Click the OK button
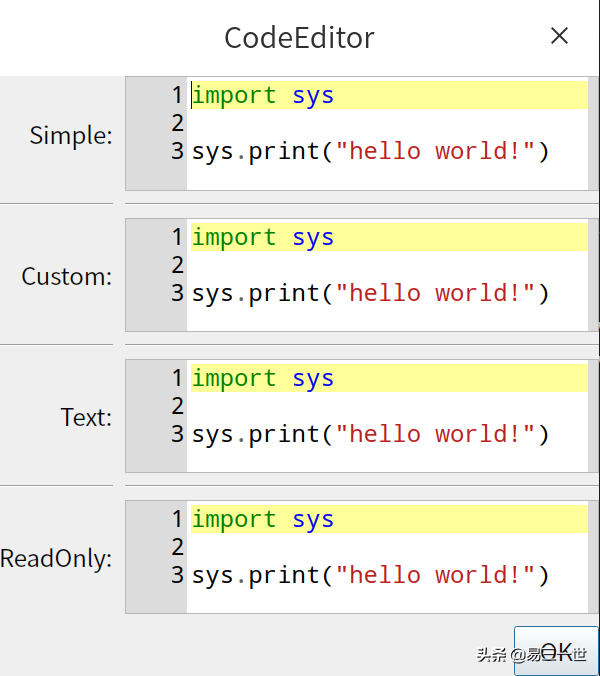This screenshot has height=676, width=600. pyautogui.click(x=555, y=651)
